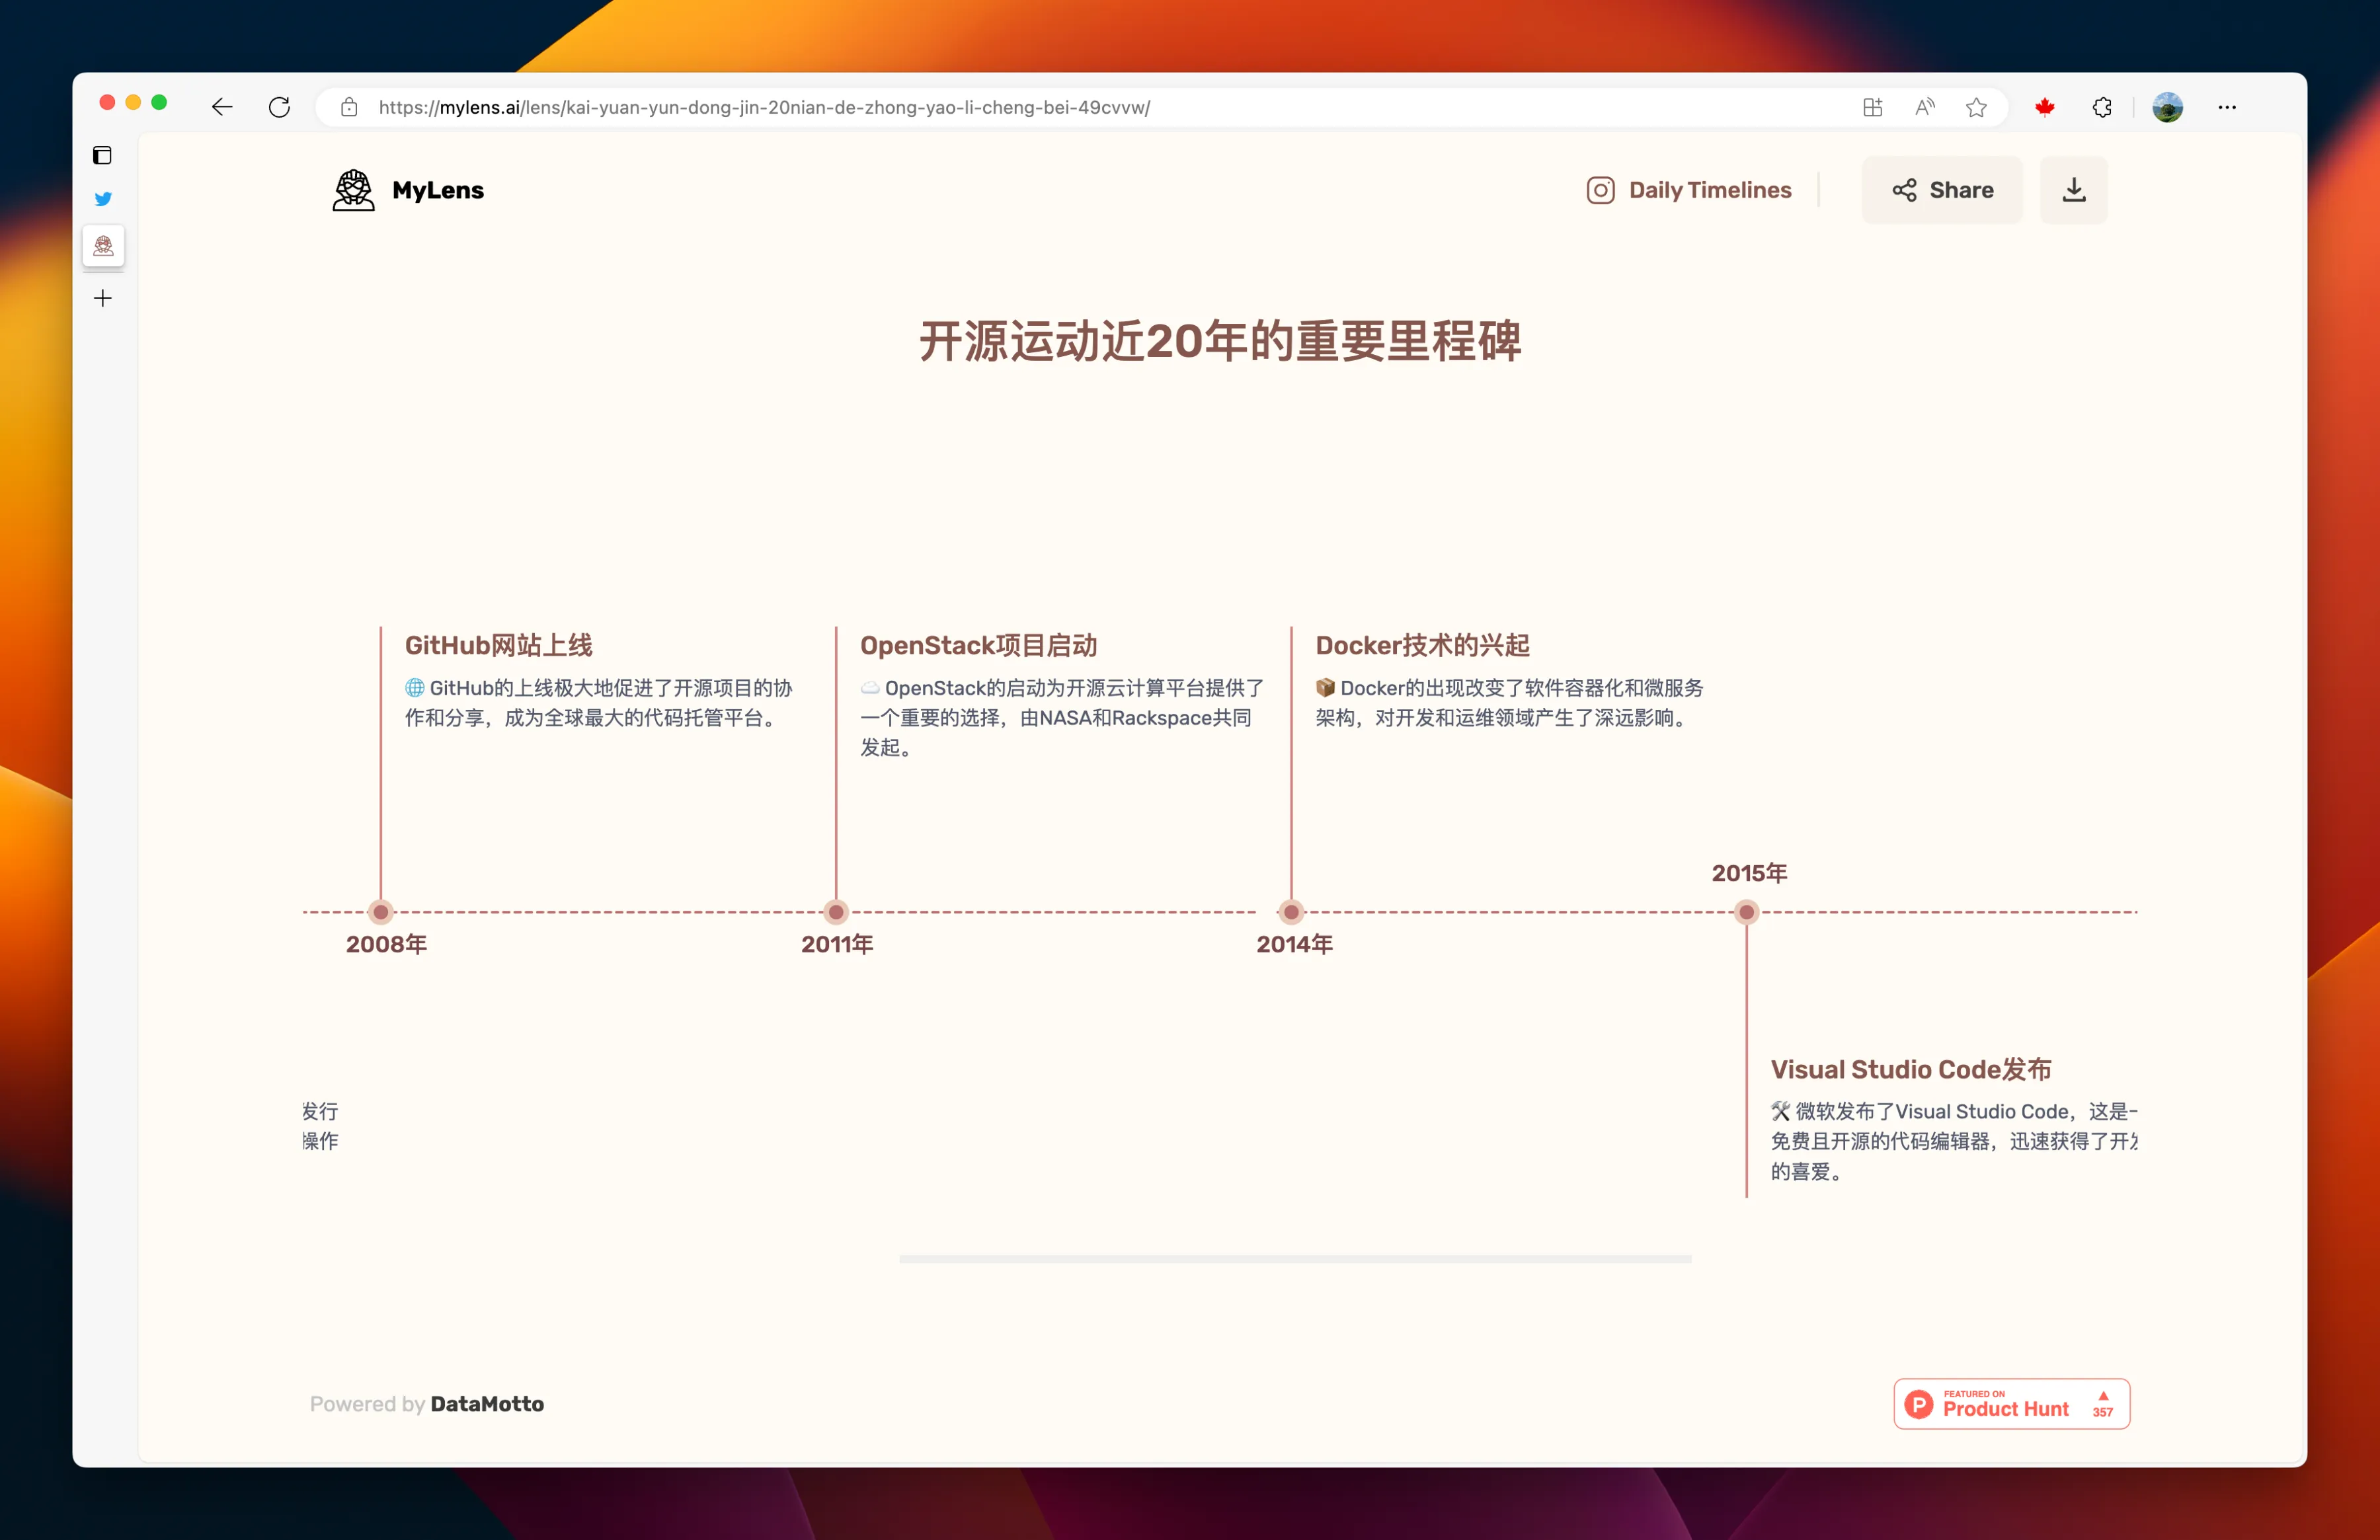This screenshot has width=2380, height=1540.
Task: Toggle the vertical tabs pane icon
Action: 102,155
